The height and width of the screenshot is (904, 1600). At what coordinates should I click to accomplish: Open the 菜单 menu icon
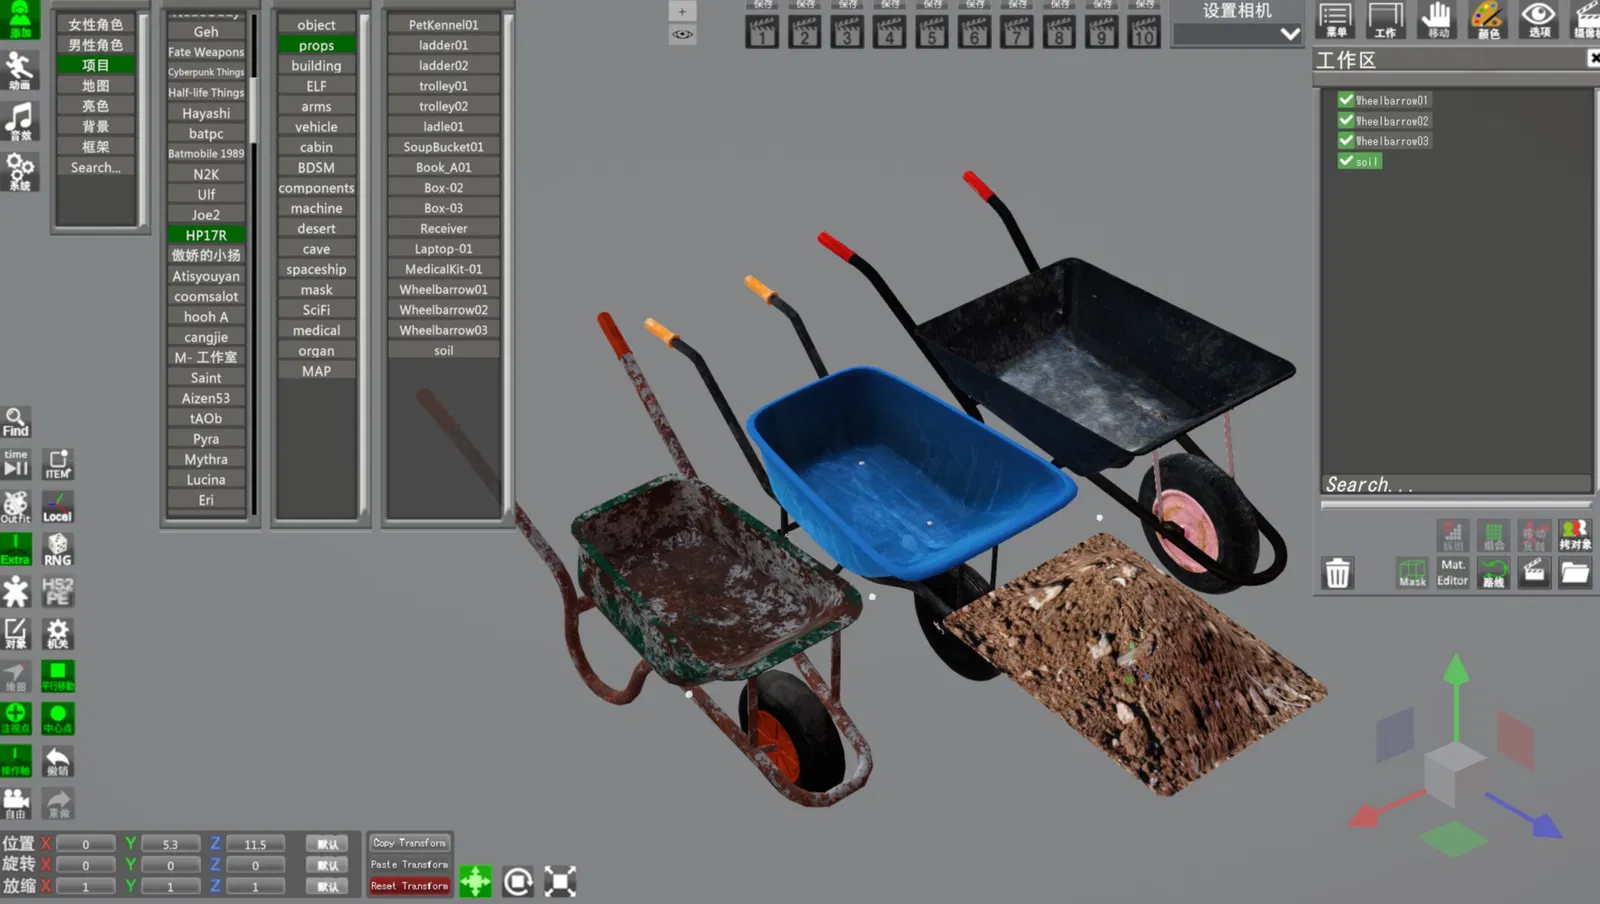[x=1335, y=19]
